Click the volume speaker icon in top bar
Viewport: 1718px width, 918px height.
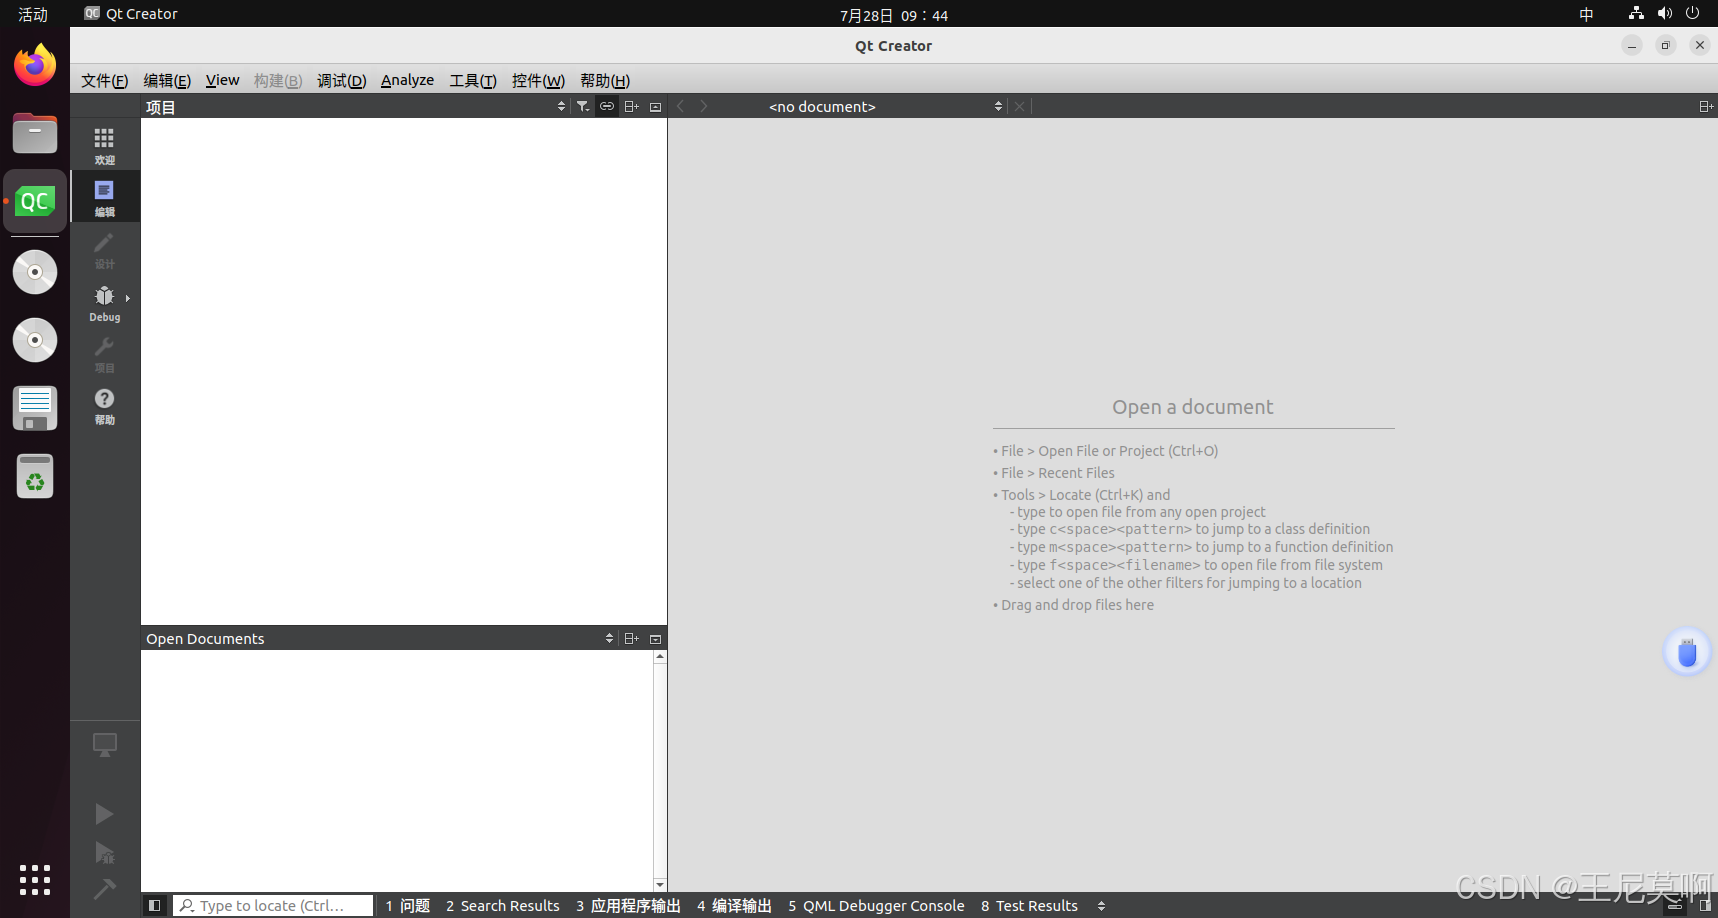point(1664,13)
